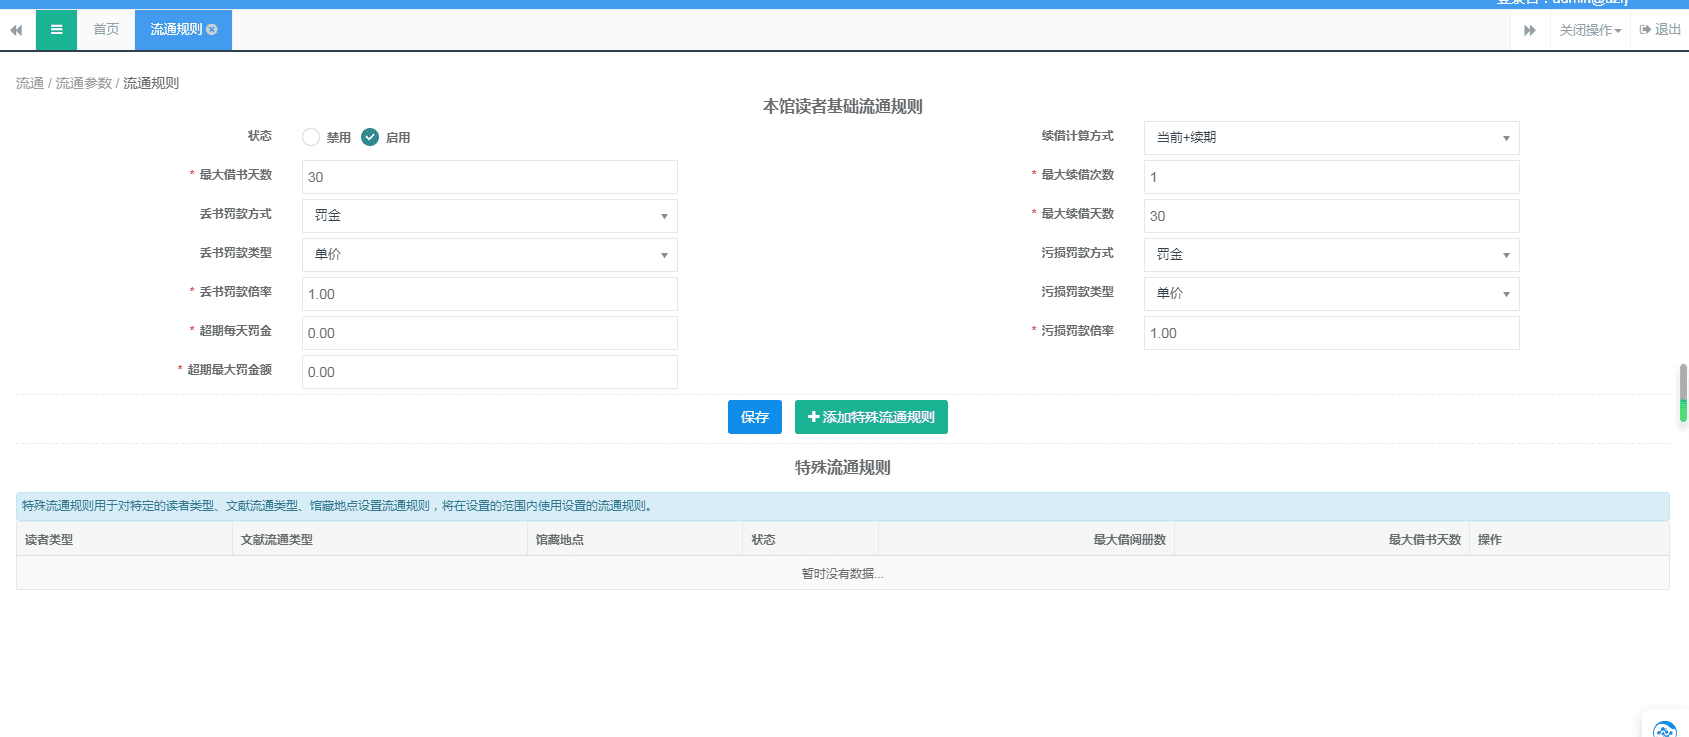This screenshot has height=737, width=1689.
Task: Open the 污损罚款类型 dropdown
Action: [x=1331, y=294]
